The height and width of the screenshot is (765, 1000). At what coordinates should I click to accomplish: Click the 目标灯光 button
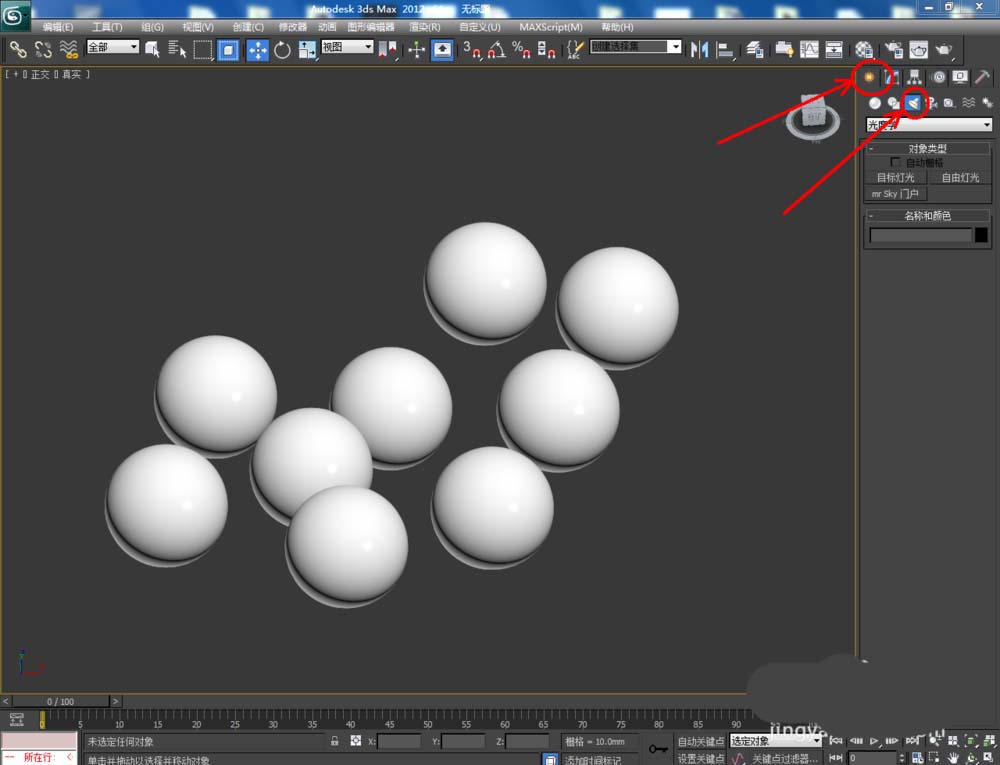[895, 178]
